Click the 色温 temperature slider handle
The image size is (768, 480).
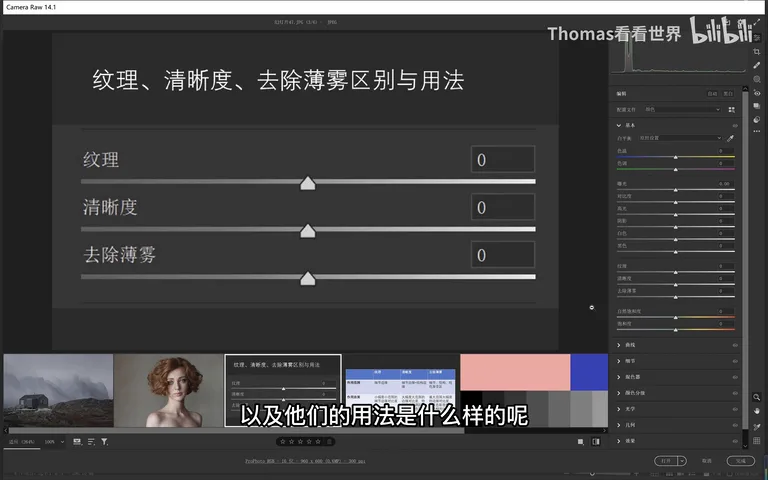675,157
